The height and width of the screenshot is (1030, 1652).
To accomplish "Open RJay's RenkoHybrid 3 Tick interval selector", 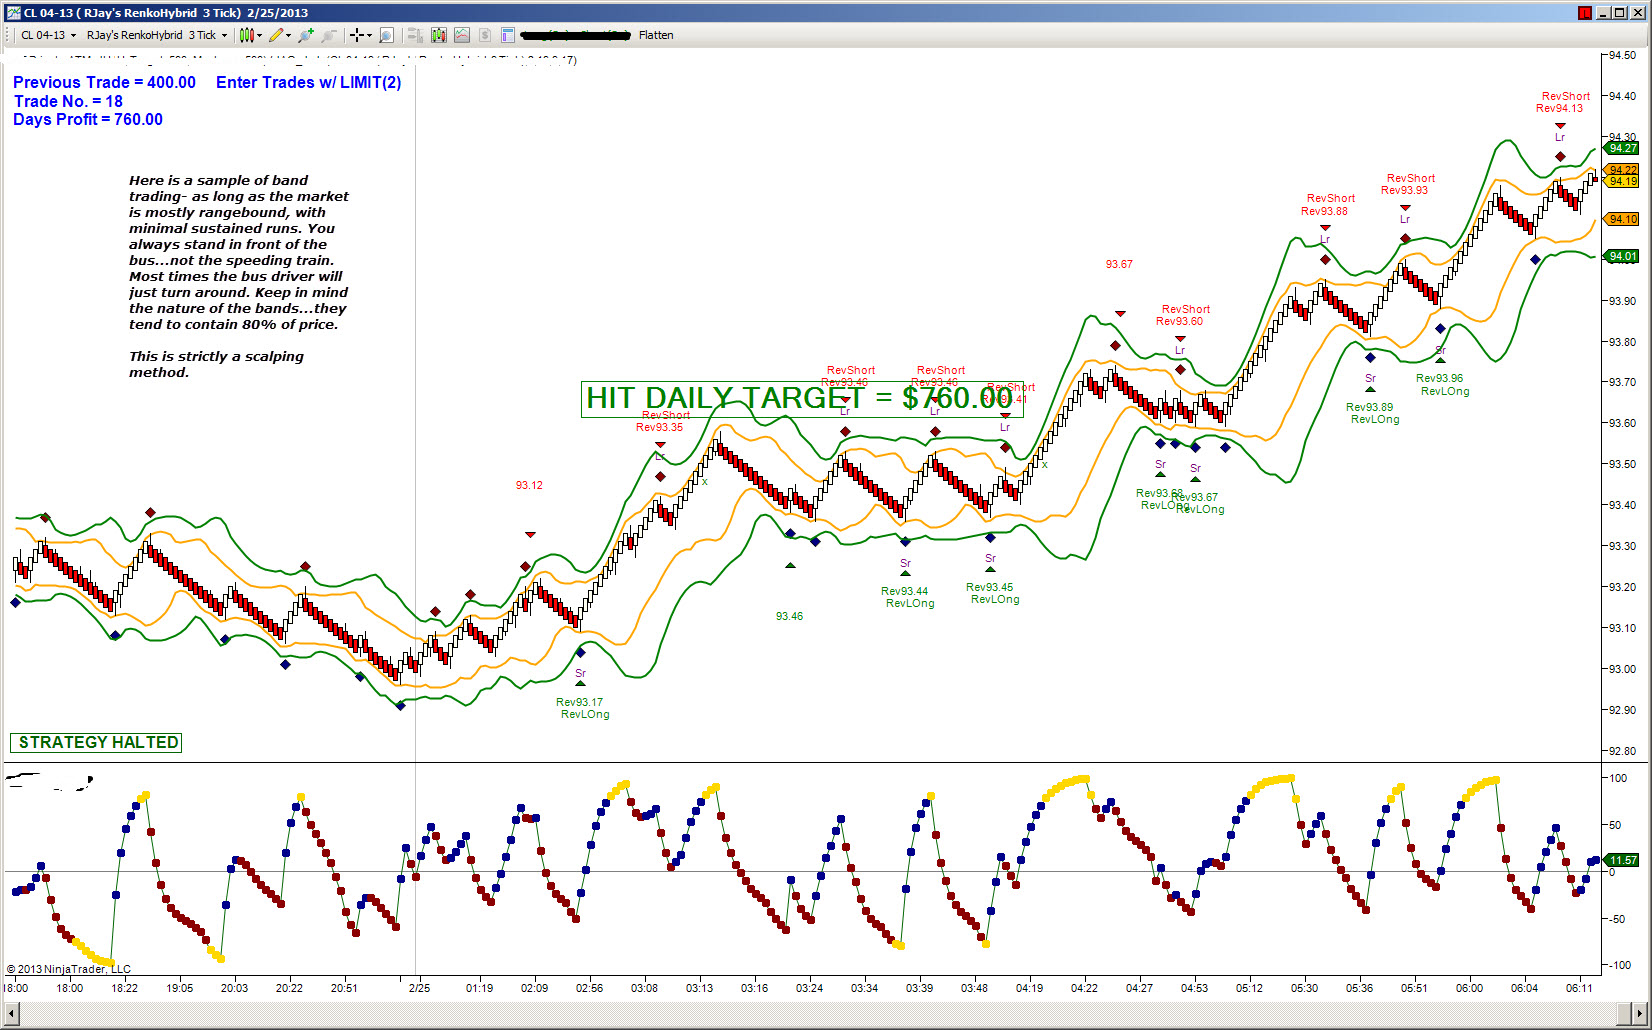I will (157, 35).
